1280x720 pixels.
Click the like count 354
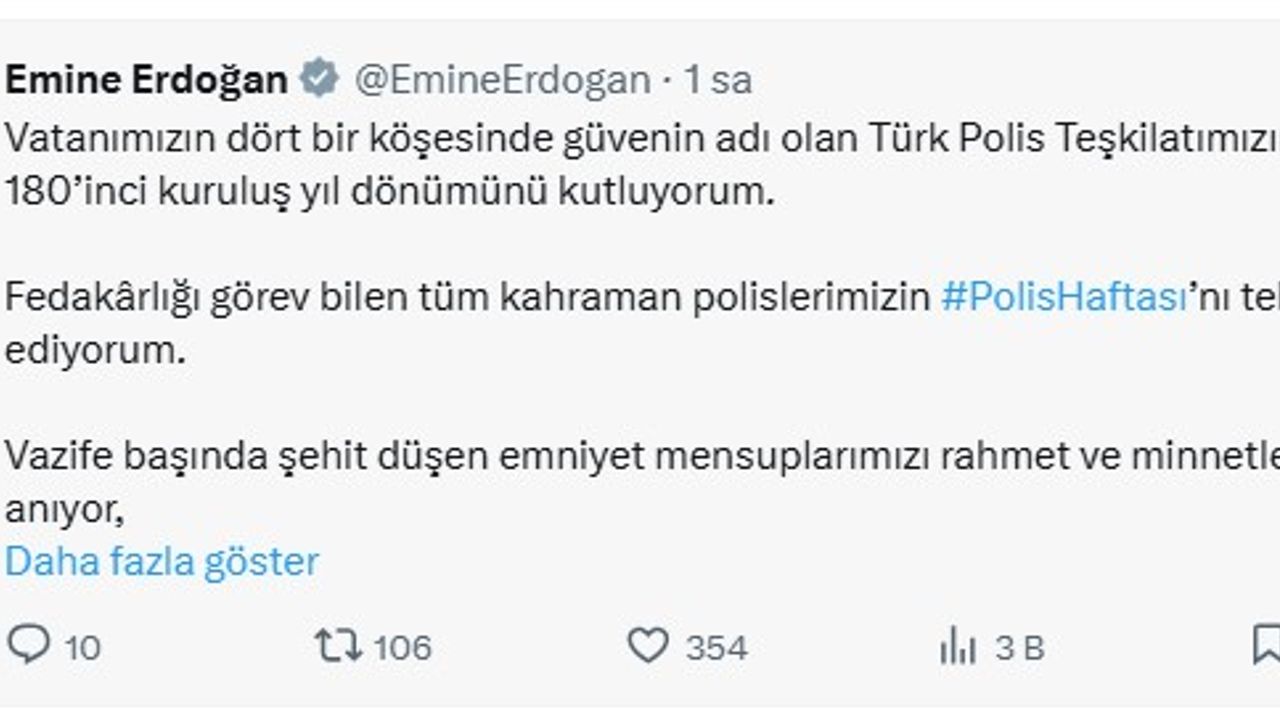[716, 648]
